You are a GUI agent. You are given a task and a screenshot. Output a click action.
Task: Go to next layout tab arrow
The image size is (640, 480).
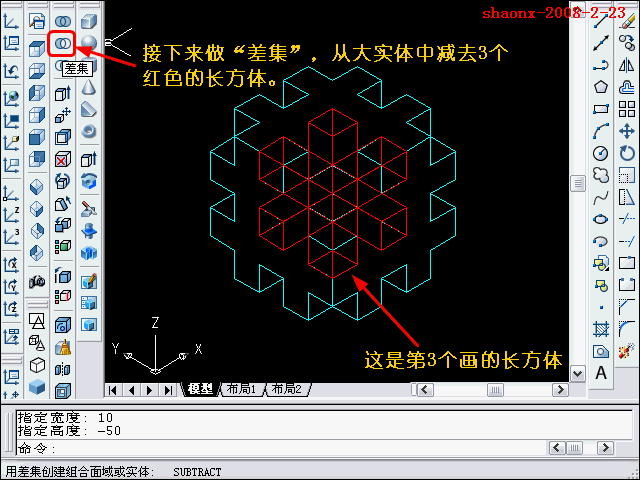point(149,390)
